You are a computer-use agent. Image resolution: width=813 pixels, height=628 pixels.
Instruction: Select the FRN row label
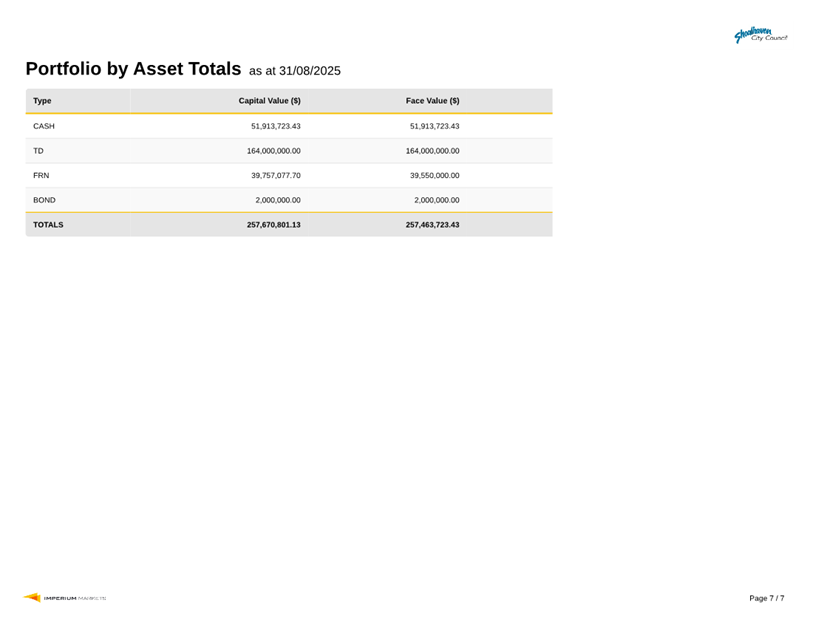coord(42,175)
